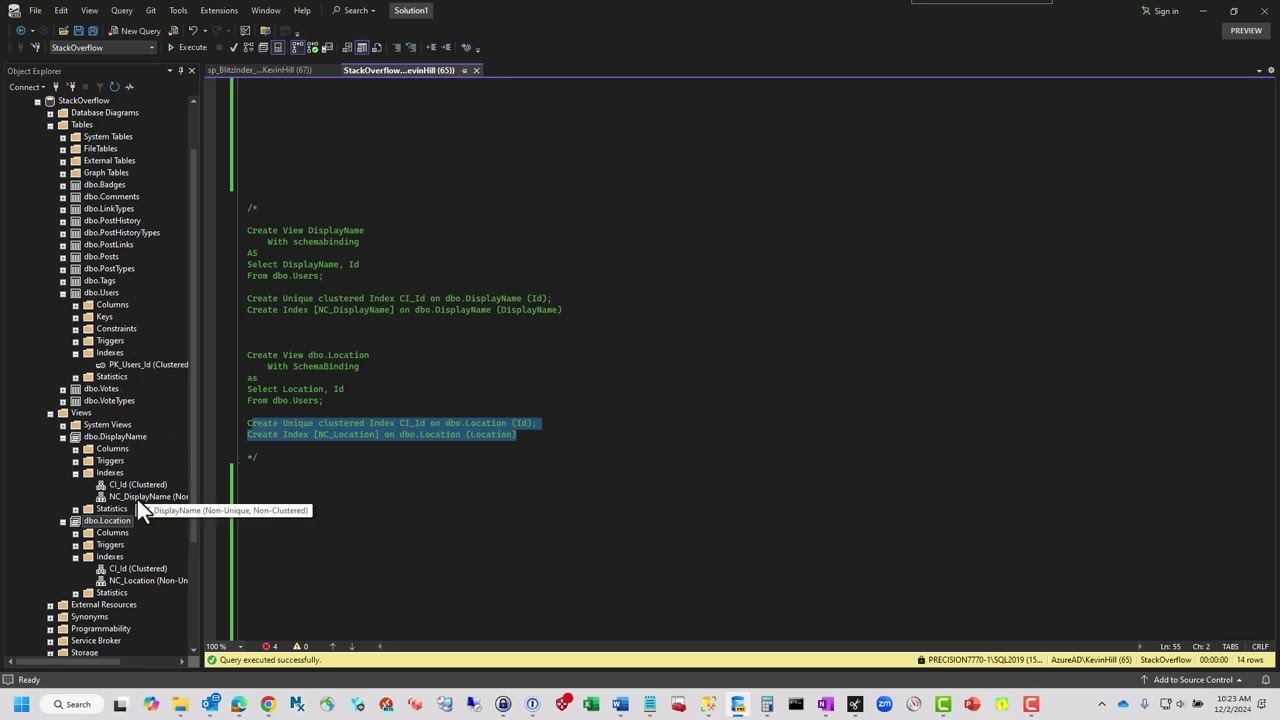Screen dimensions: 1280x720
Task: Toggle the Results to Grid button
Action: [362, 47]
